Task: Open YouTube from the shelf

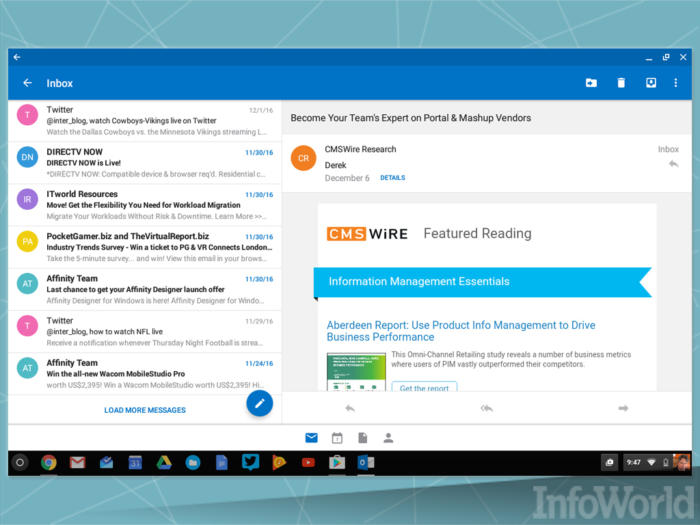Action: tap(308, 462)
